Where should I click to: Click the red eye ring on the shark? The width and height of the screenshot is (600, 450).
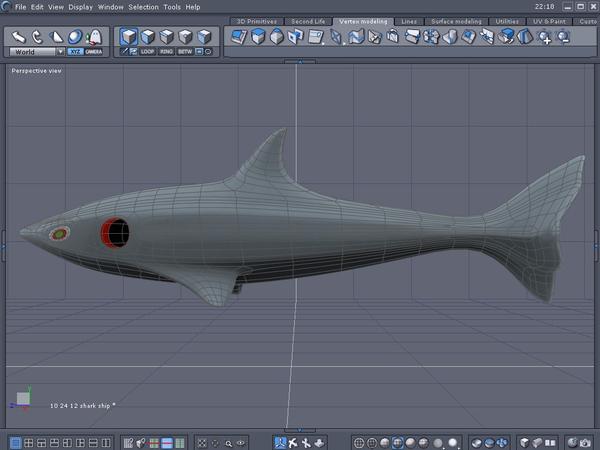click(113, 232)
